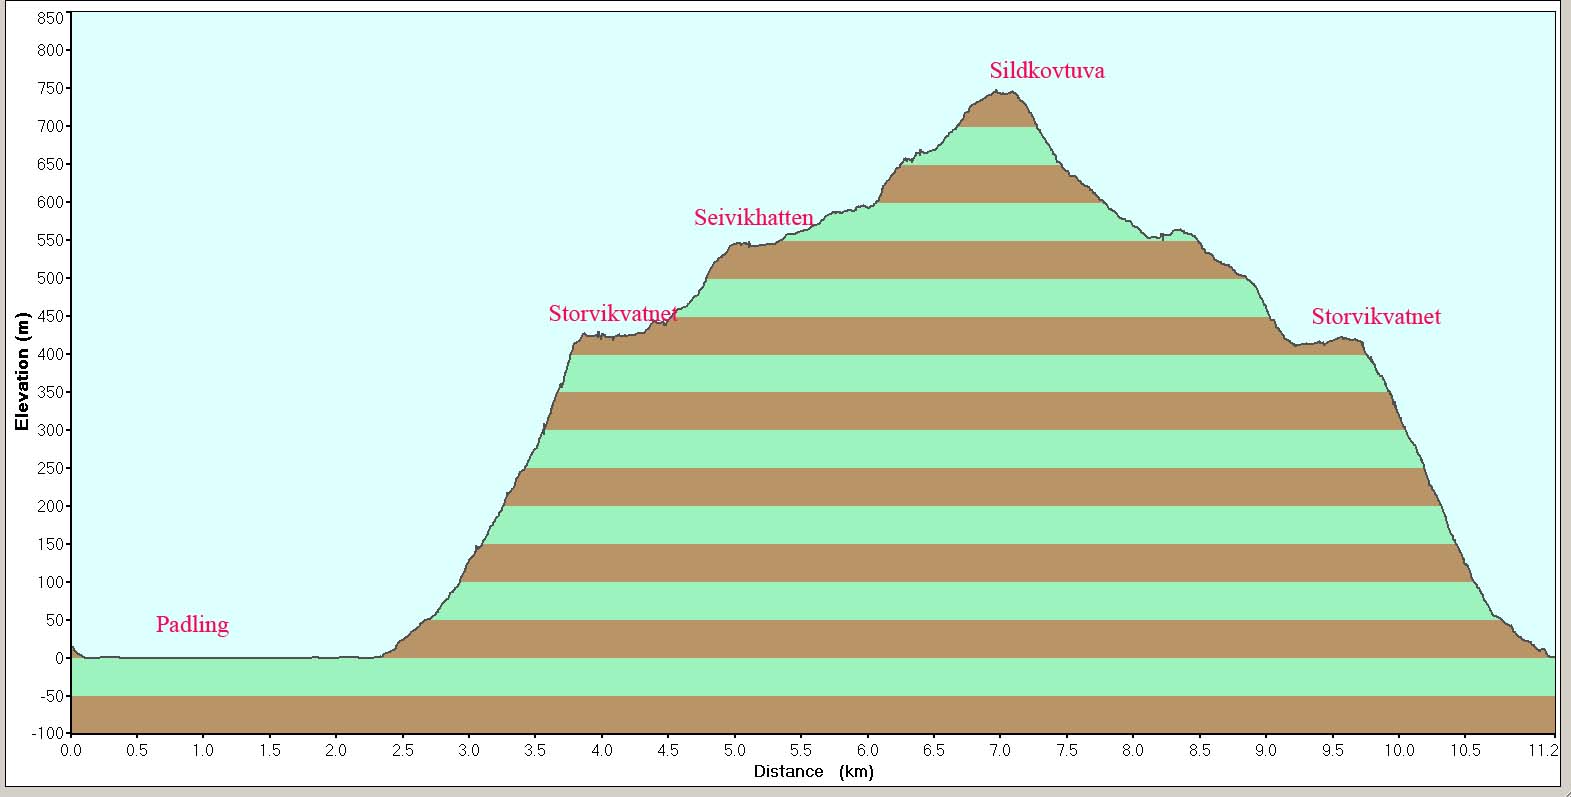Image resolution: width=1571 pixels, height=797 pixels.
Task: Select the 400 elevation tick label
Action: (x=50, y=354)
